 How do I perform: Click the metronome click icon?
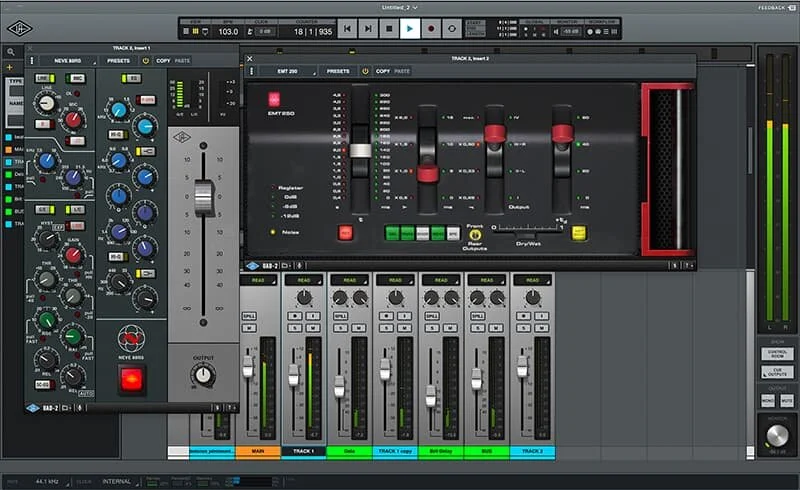(x=250, y=32)
